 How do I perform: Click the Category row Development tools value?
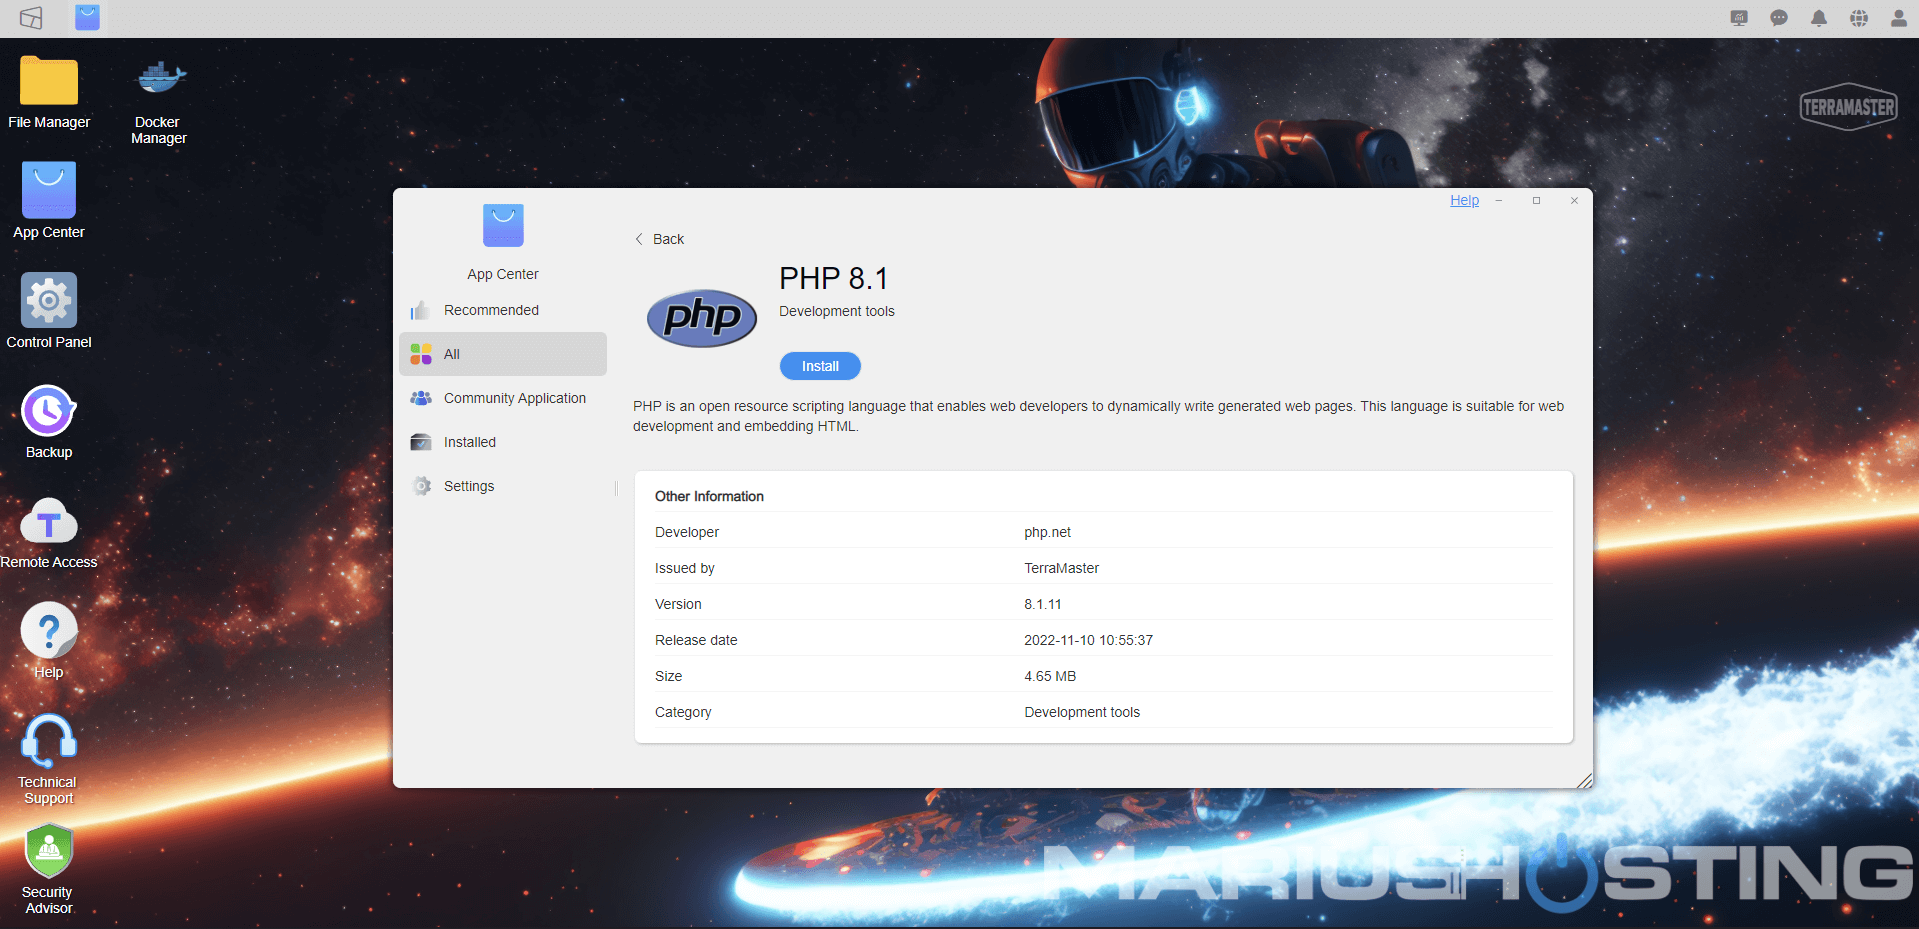tap(1082, 712)
